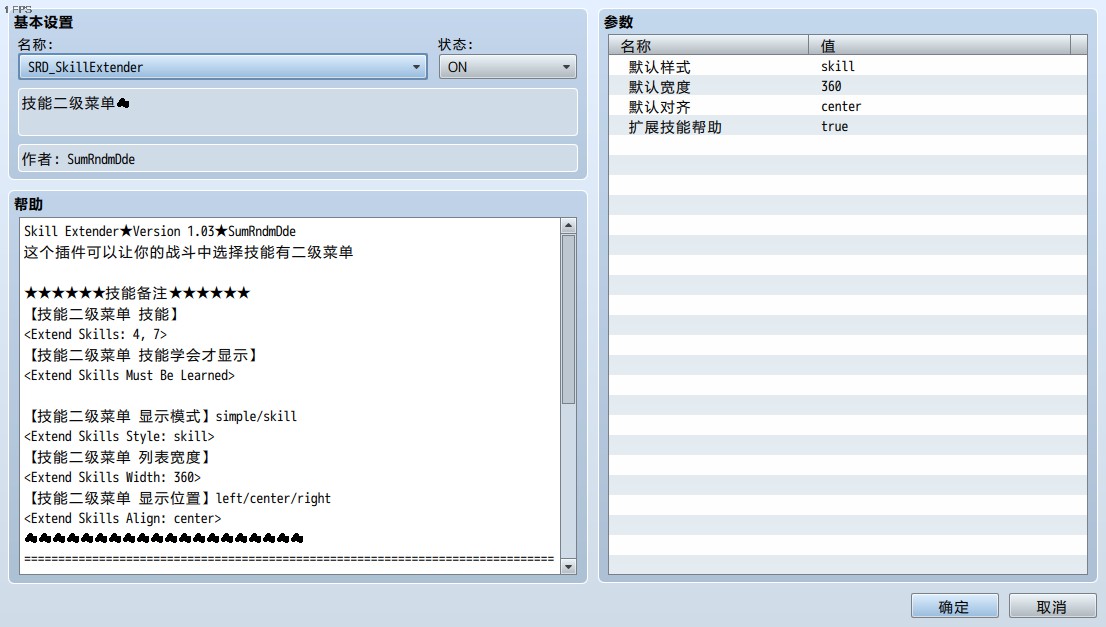Select the 默认对齐 parameter row
Image resolution: width=1106 pixels, height=627 pixels.
pos(847,106)
